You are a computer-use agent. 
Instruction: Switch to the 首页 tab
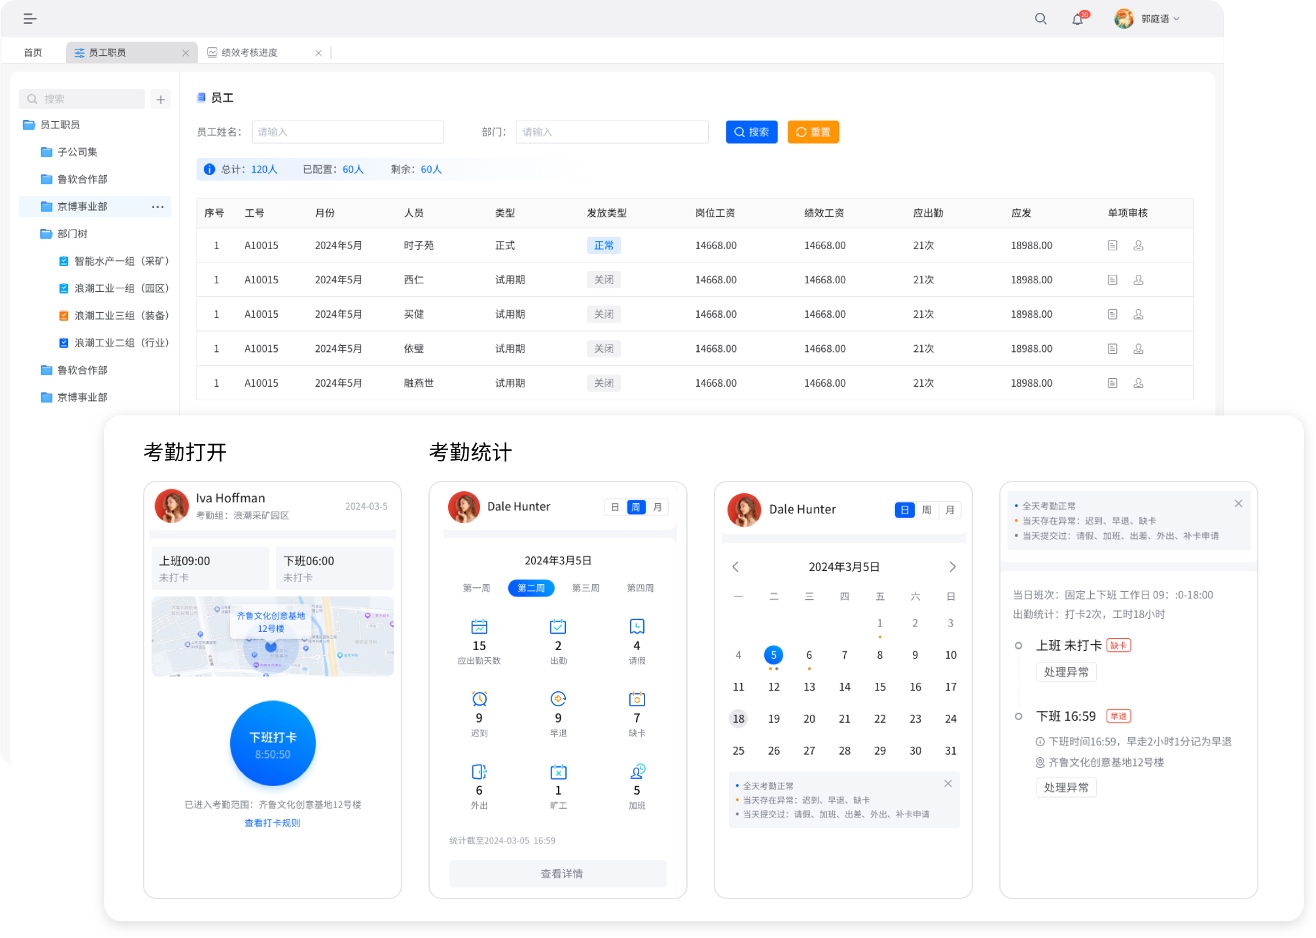(x=33, y=53)
